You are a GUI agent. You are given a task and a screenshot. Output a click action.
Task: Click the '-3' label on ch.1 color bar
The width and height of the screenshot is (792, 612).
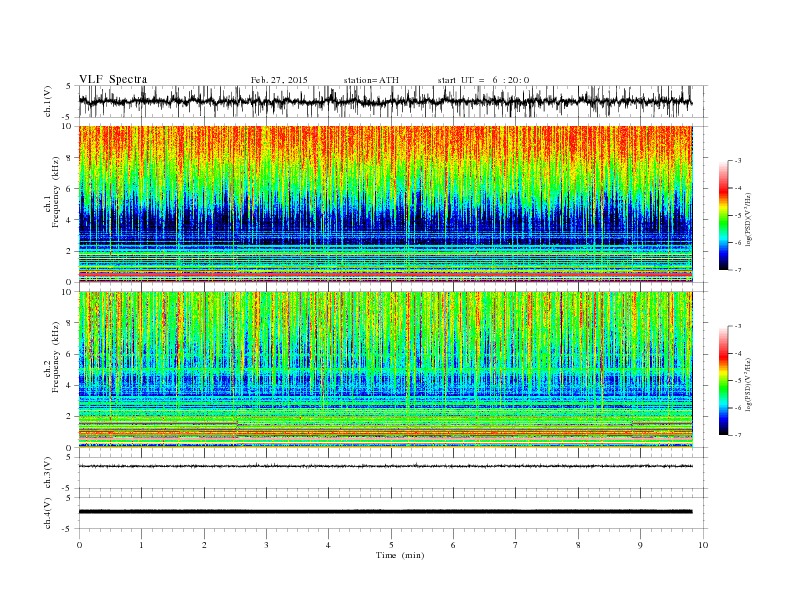coord(737,161)
